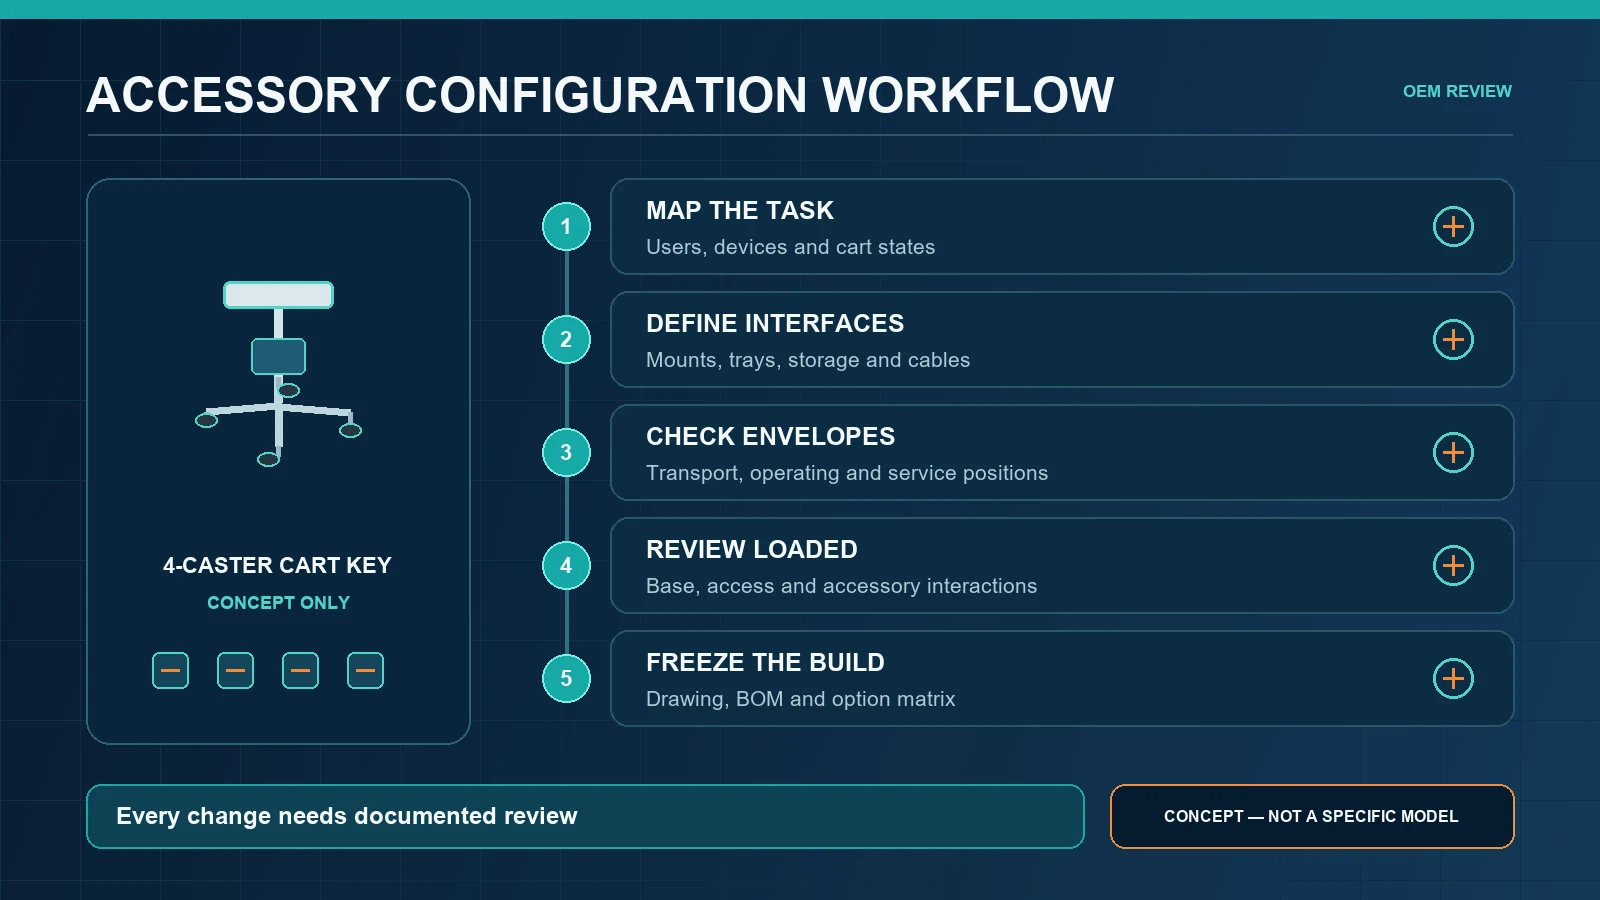The height and width of the screenshot is (900, 1600).
Task: Click 'Users, devices and cart states' text
Action: coord(790,247)
